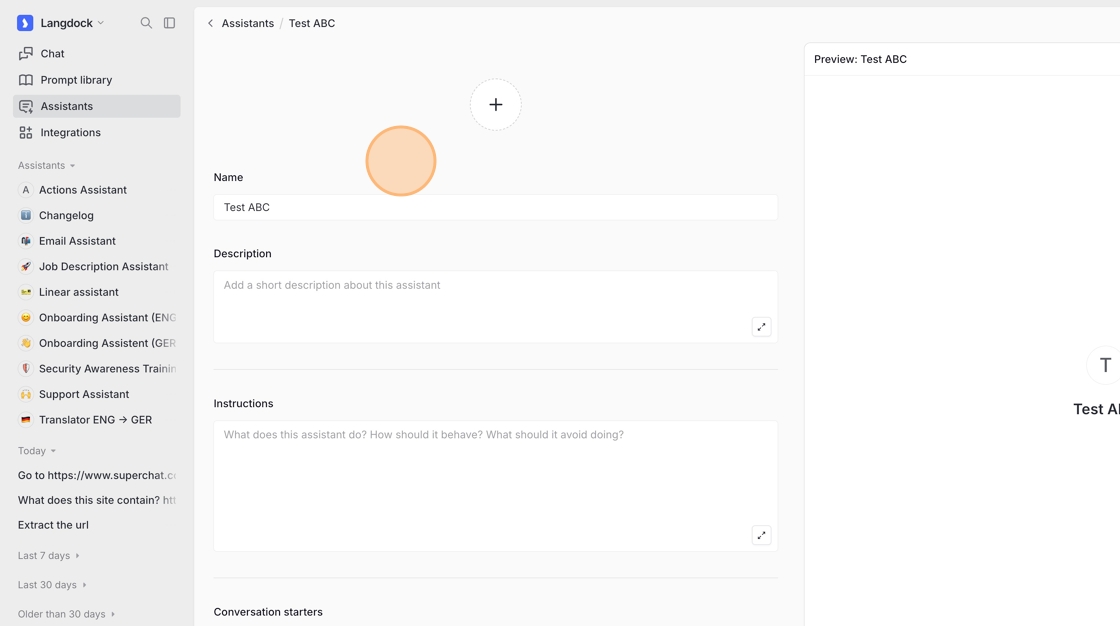Open the Translator ENG → GER assistant
The height and width of the screenshot is (626, 1120).
(x=95, y=420)
